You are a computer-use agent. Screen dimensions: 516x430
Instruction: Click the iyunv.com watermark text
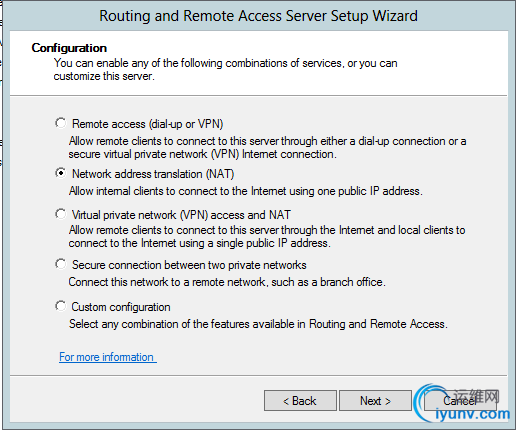[473, 414]
